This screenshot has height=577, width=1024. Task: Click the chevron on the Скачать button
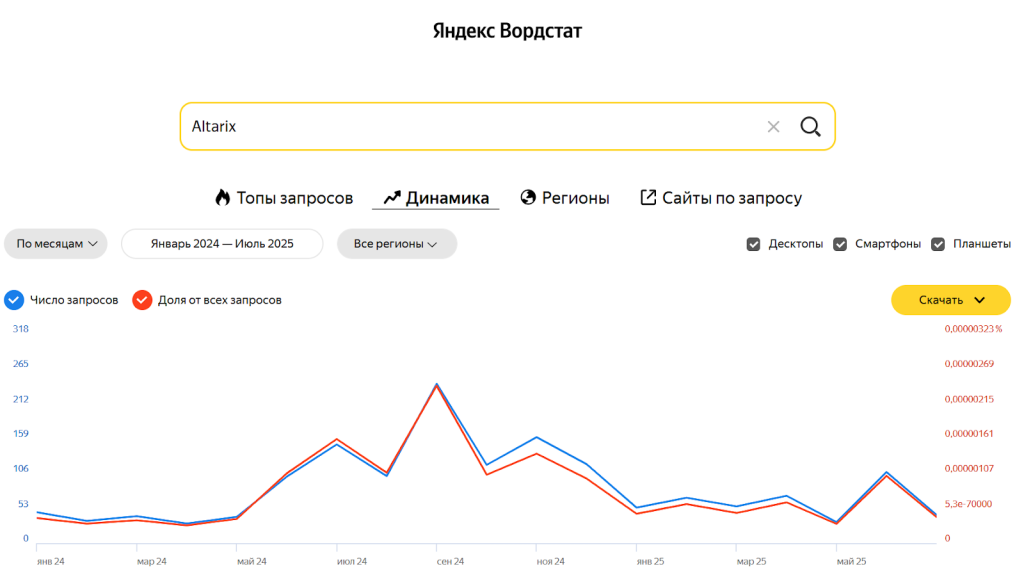pos(979,300)
